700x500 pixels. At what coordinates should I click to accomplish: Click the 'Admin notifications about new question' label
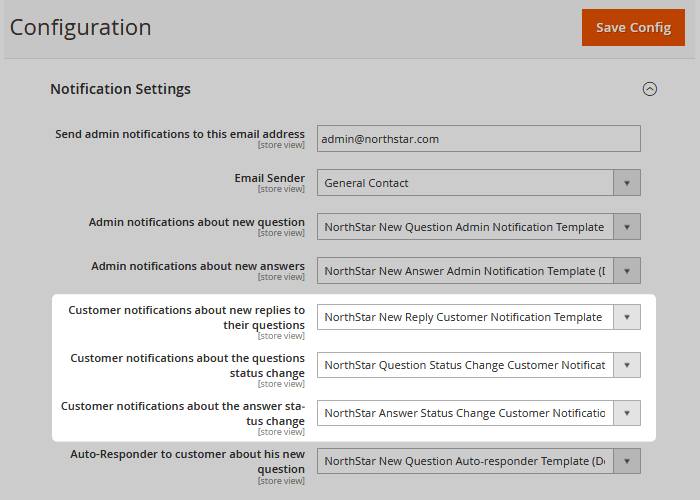(x=197, y=222)
